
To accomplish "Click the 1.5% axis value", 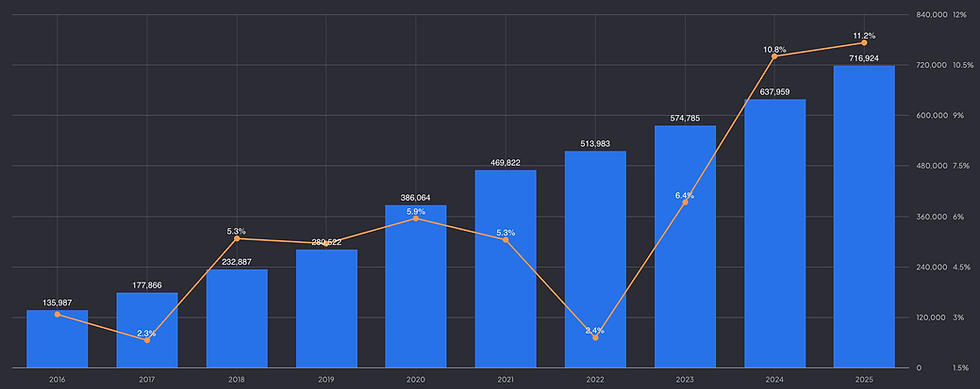I will click(961, 368).
